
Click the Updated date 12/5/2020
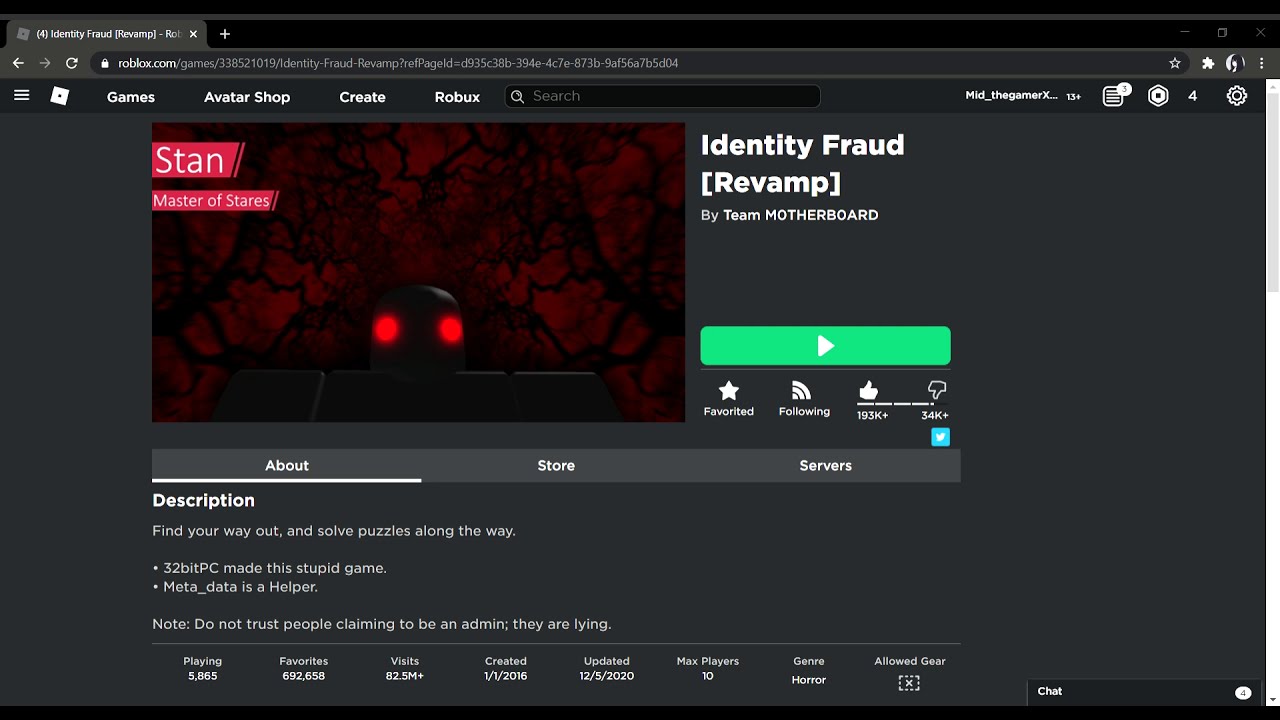click(x=606, y=676)
